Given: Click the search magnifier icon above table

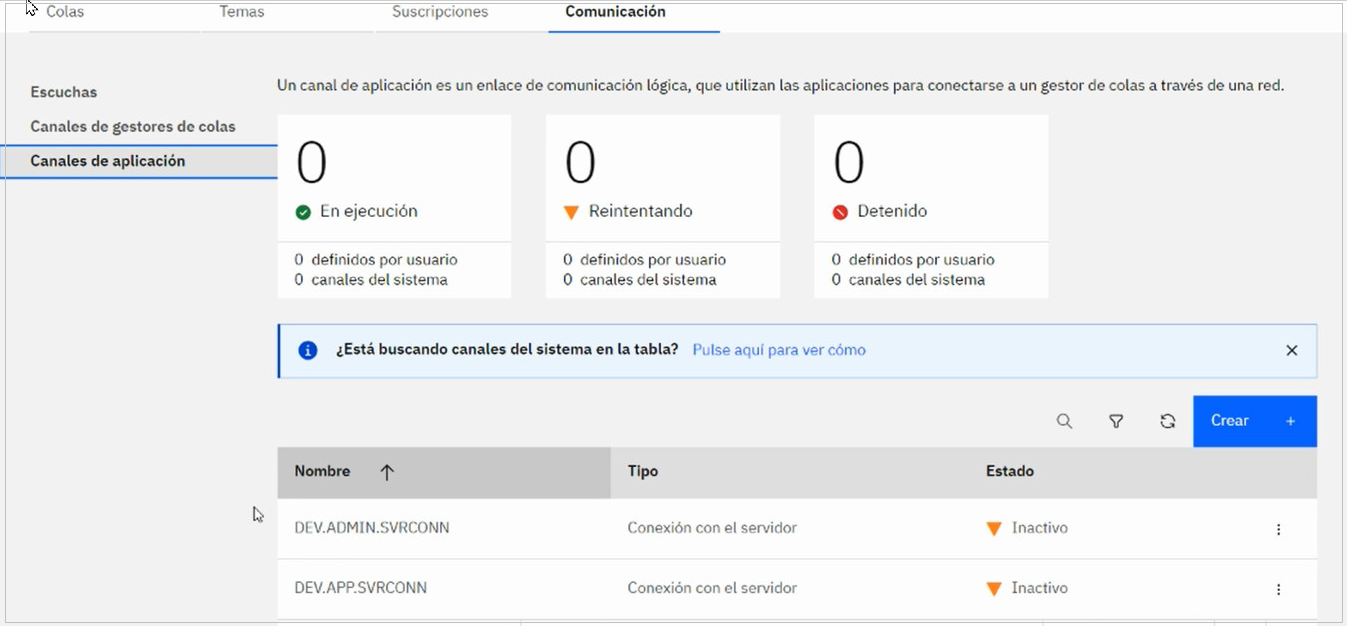Looking at the screenshot, I should [x=1064, y=422].
